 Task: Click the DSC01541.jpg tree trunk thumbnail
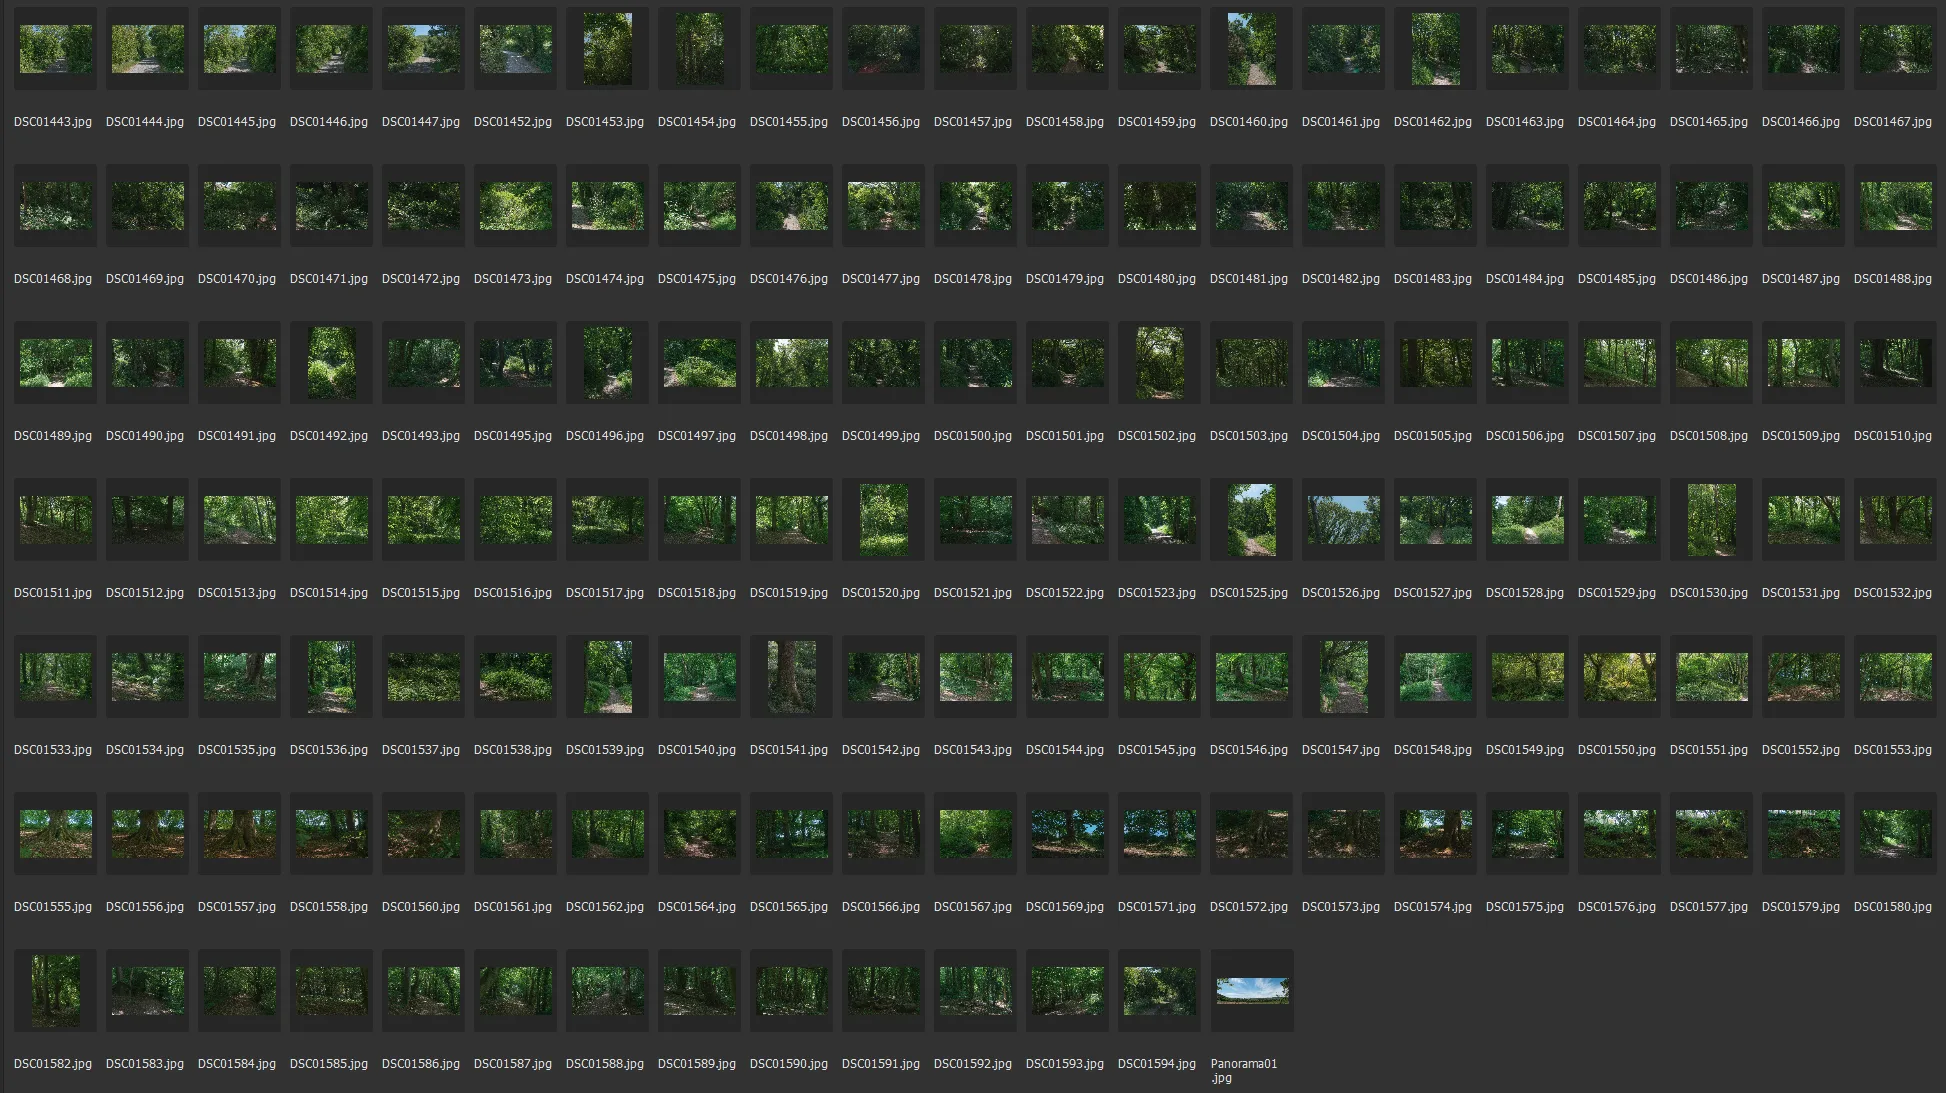click(x=791, y=677)
